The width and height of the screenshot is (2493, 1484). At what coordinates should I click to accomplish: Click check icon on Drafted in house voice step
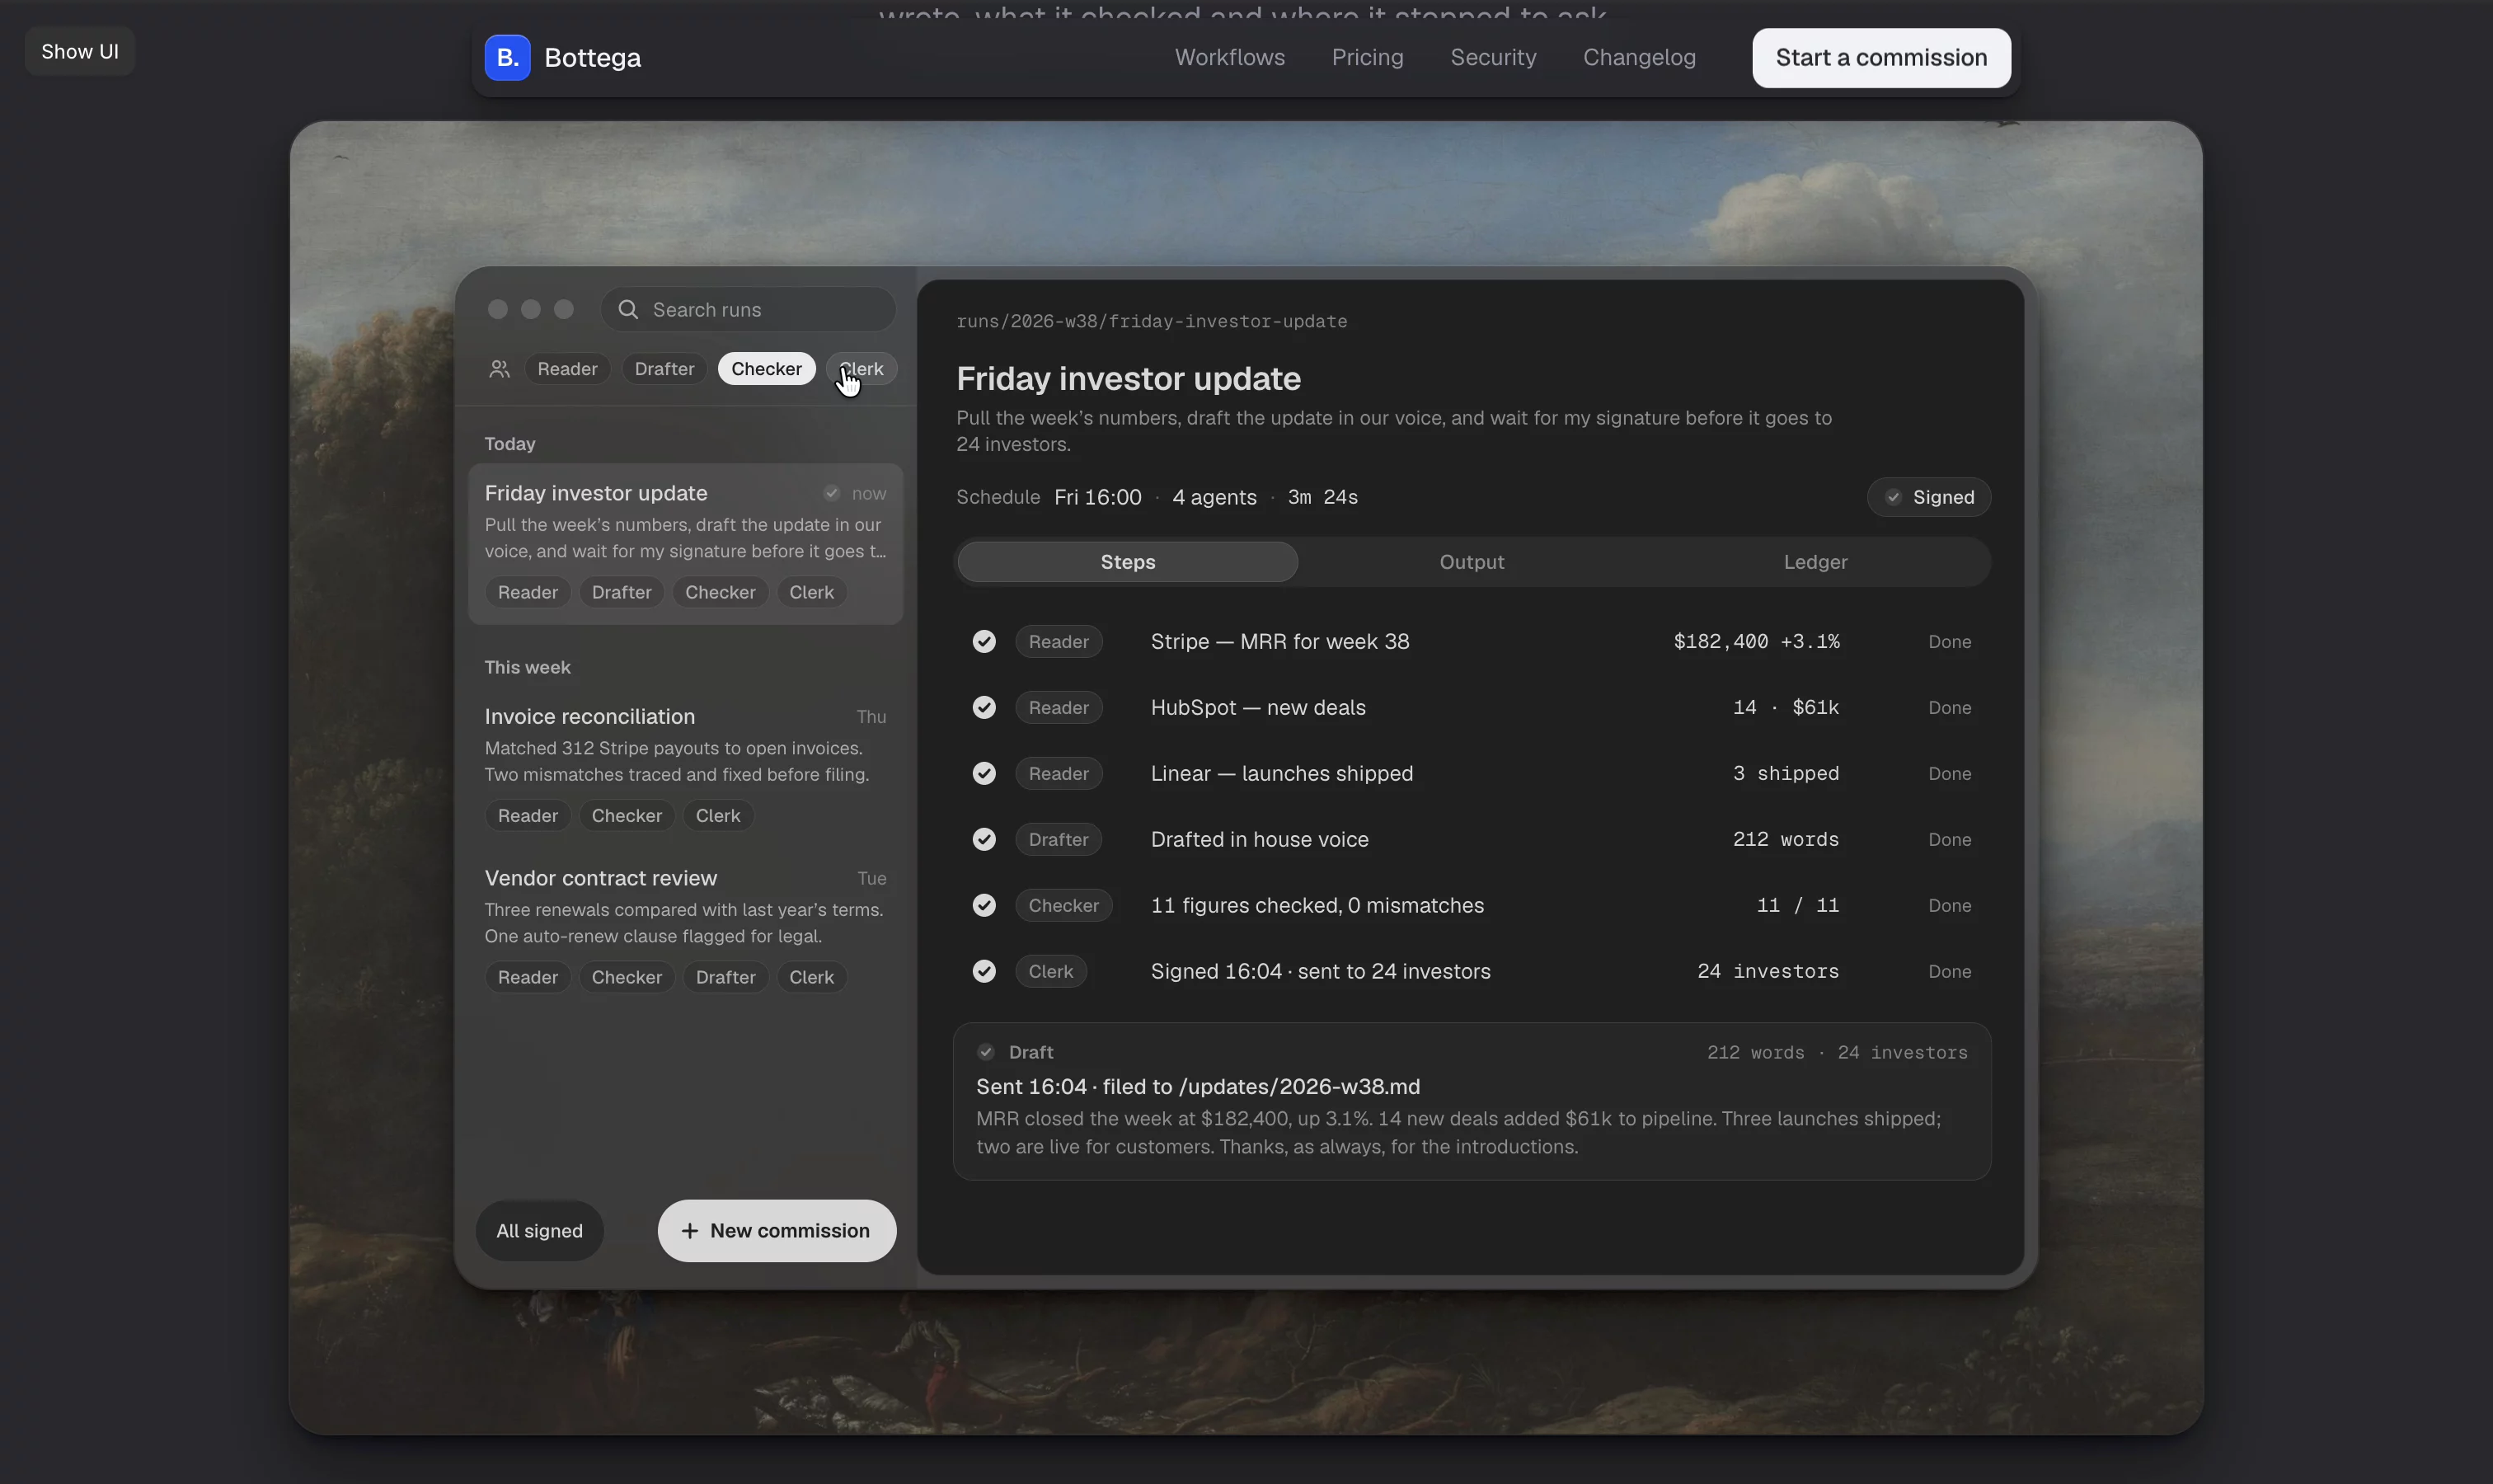(x=984, y=839)
